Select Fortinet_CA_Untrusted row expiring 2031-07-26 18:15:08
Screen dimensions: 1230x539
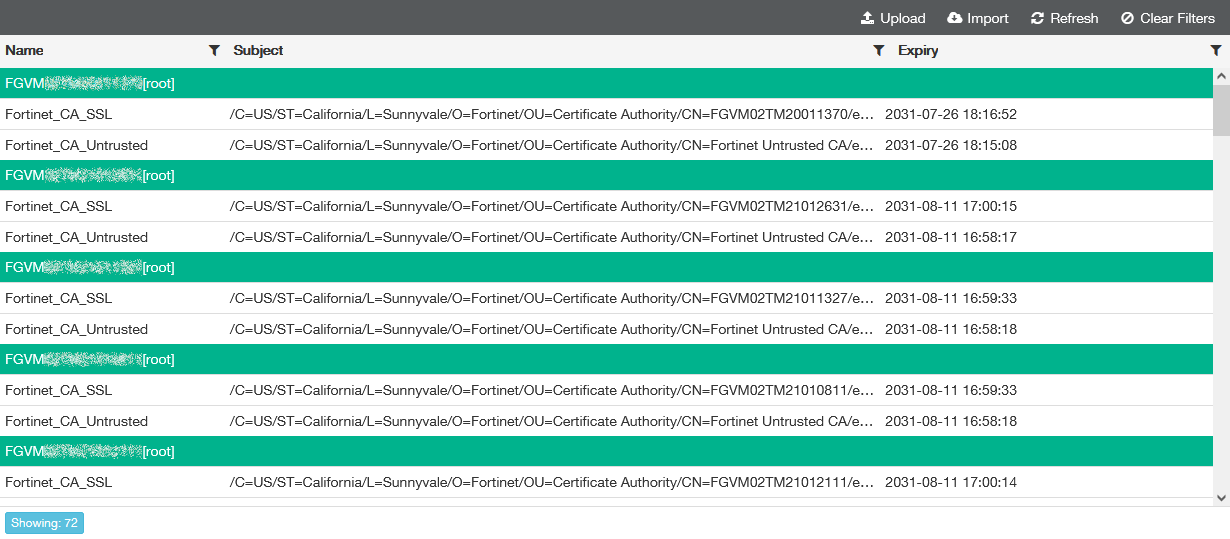(606, 145)
